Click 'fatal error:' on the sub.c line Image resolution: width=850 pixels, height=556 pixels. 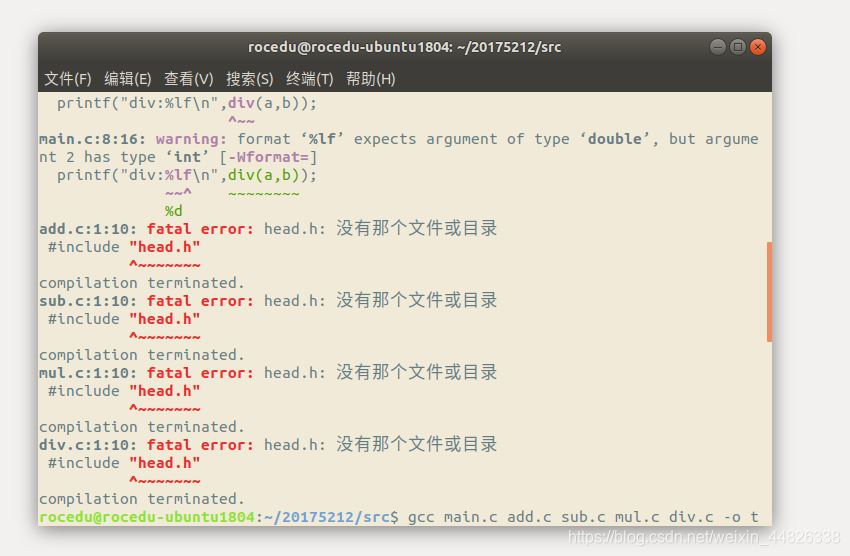(200, 301)
